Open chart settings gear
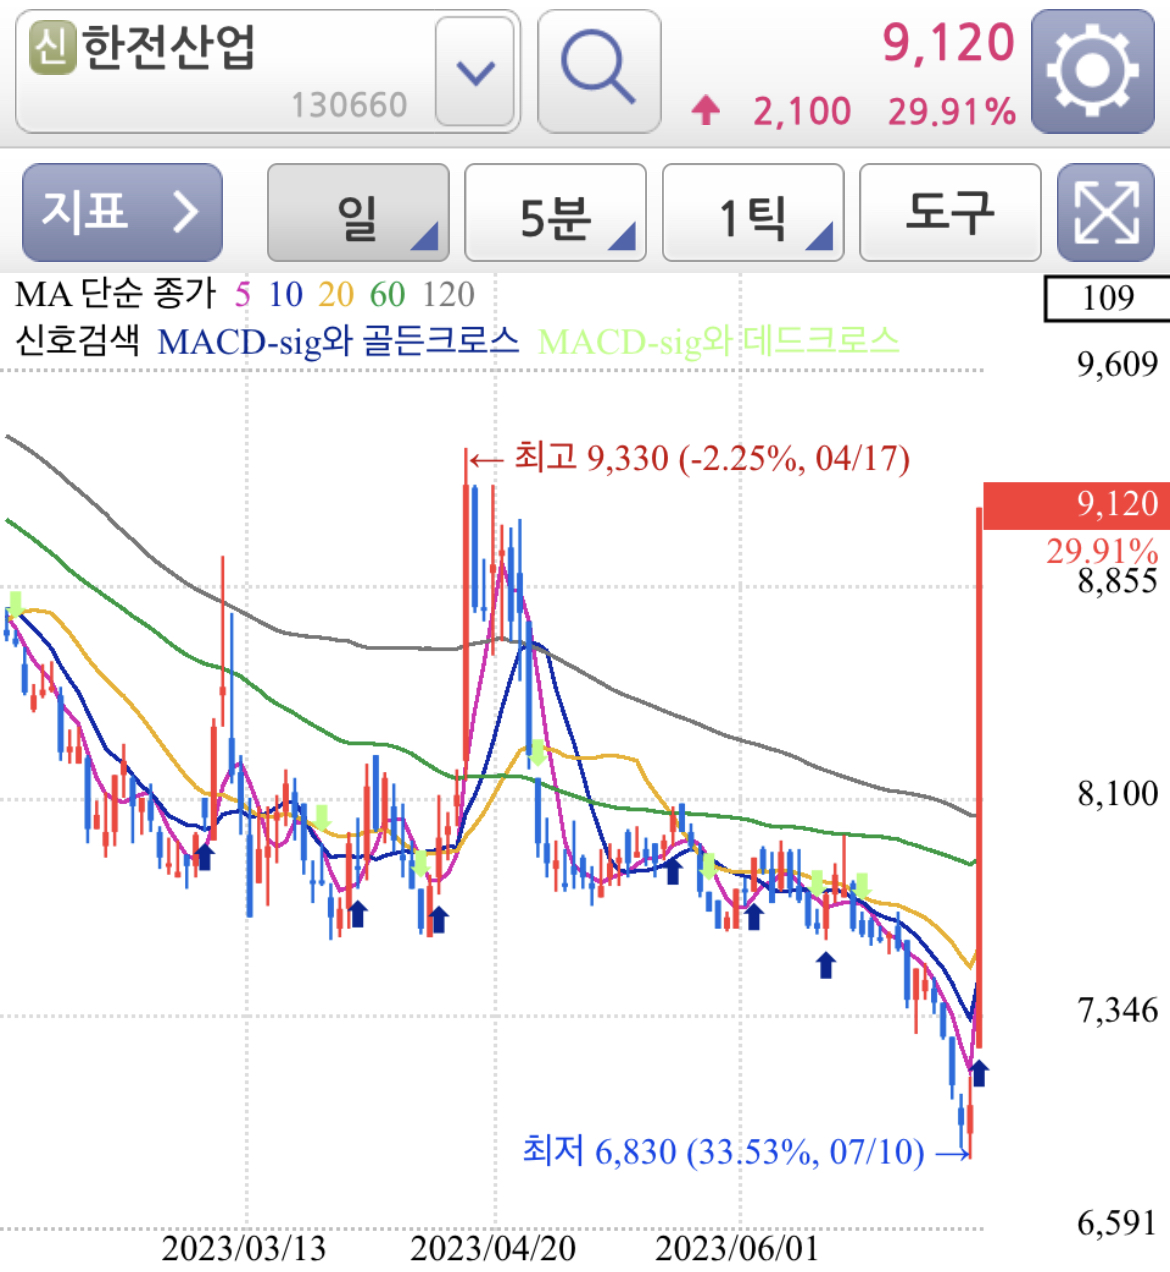The height and width of the screenshot is (1272, 1170). click(x=1092, y=71)
